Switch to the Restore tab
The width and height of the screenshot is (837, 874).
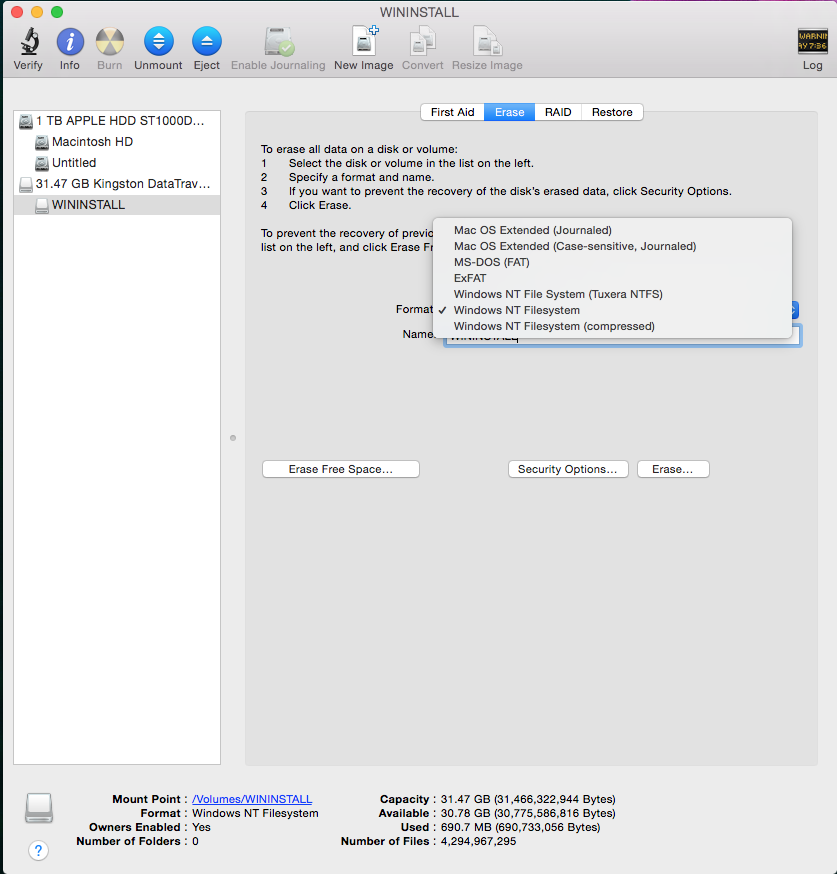pyautogui.click(x=612, y=112)
